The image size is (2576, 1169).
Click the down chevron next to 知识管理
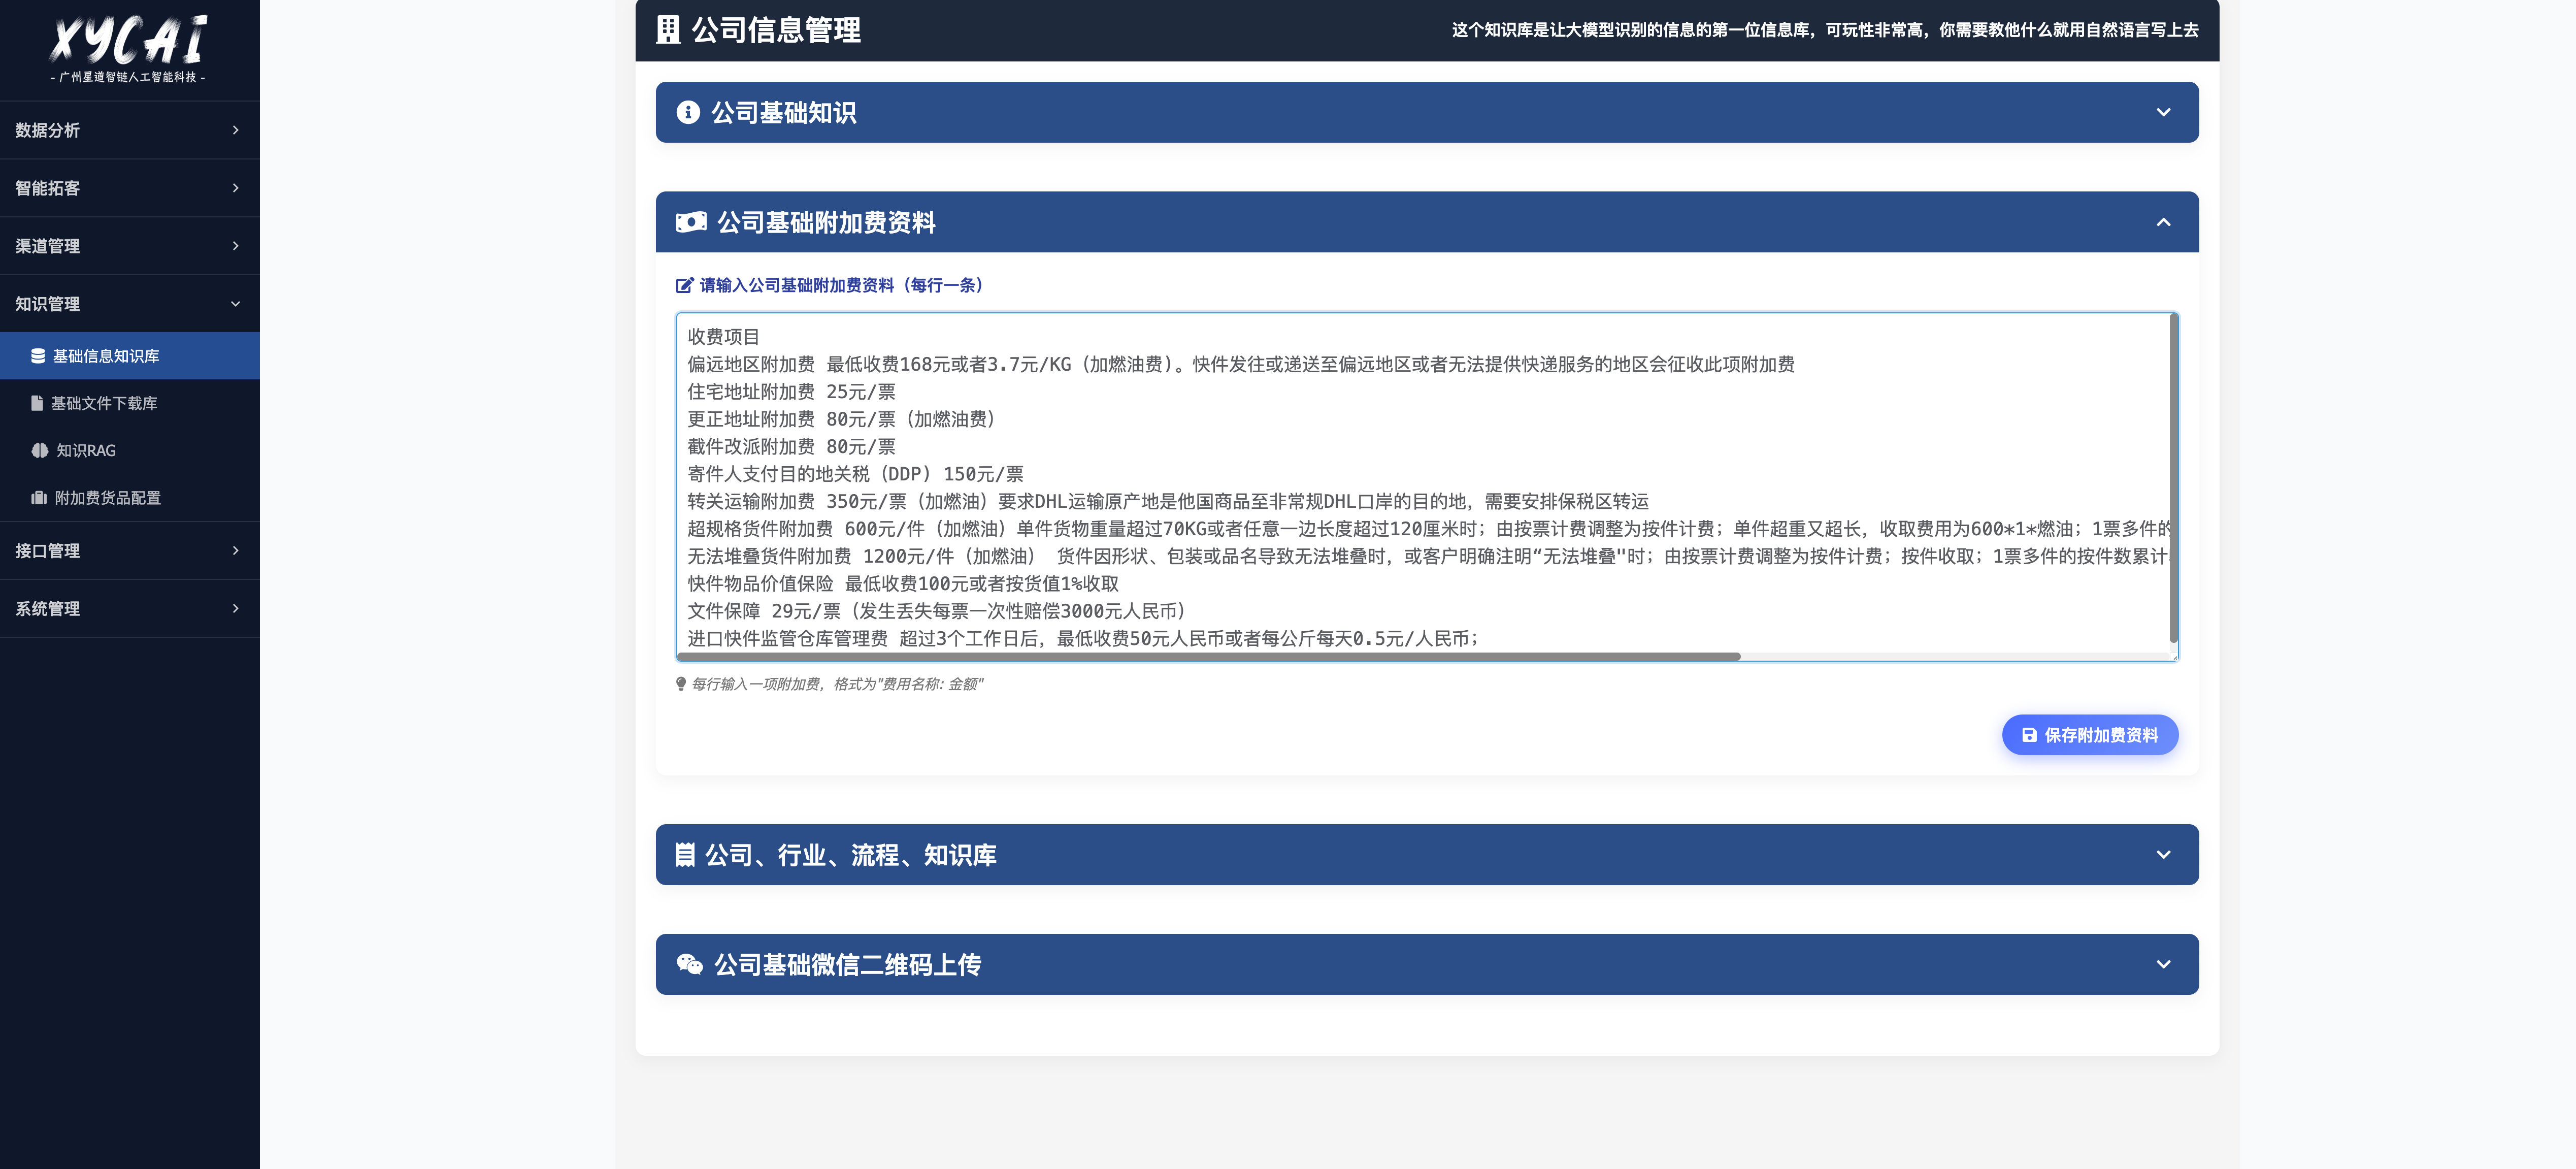[x=236, y=304]
